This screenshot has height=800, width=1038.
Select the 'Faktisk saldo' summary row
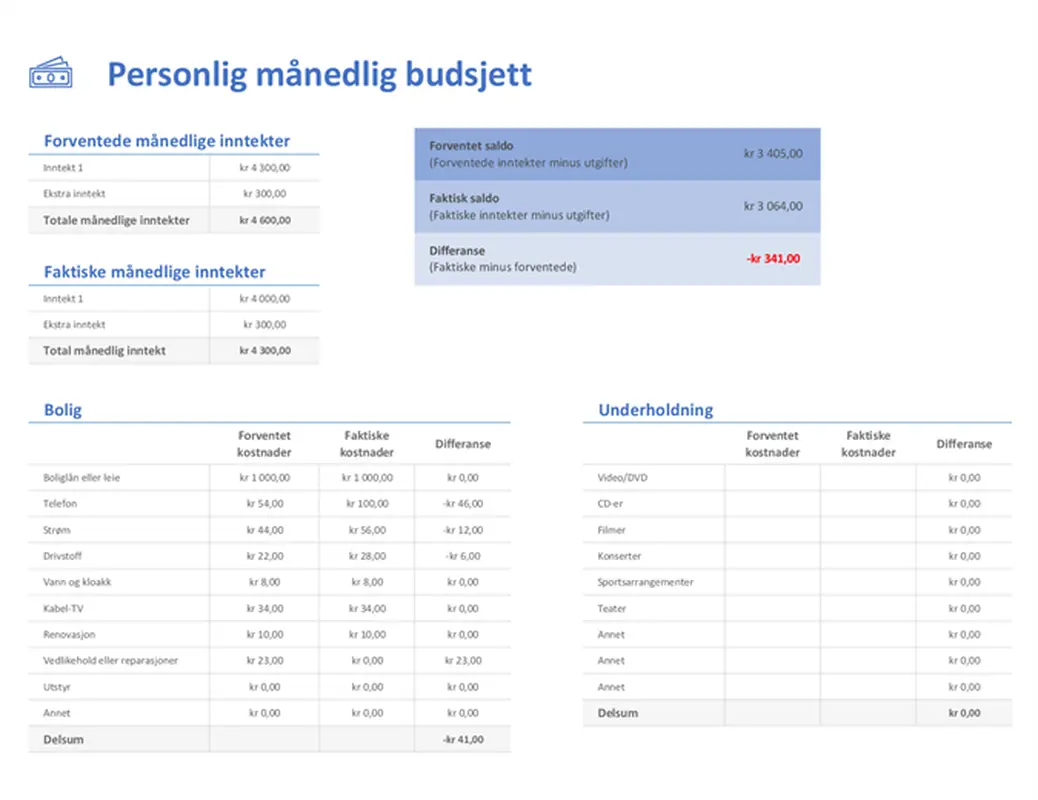click(x=617, y=206)
